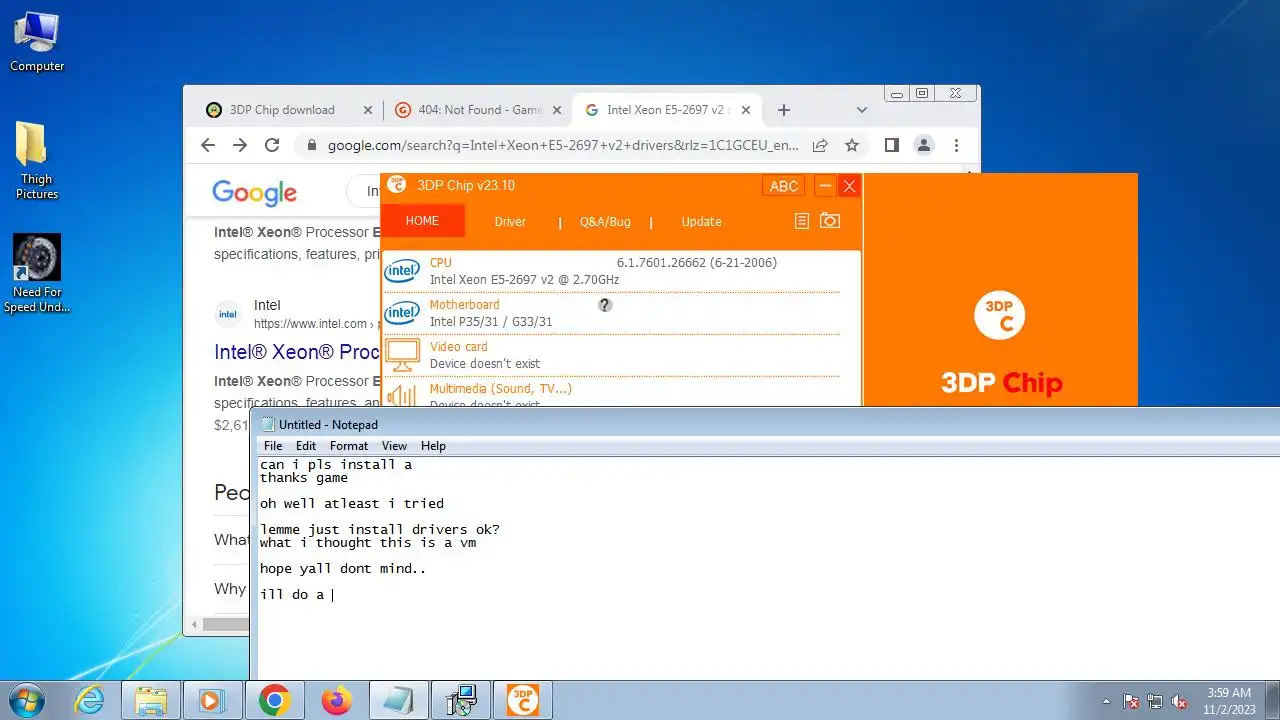Open Internet Explorer from taskbar
The image size is (1280, 720).
click(x=90, y=700)
